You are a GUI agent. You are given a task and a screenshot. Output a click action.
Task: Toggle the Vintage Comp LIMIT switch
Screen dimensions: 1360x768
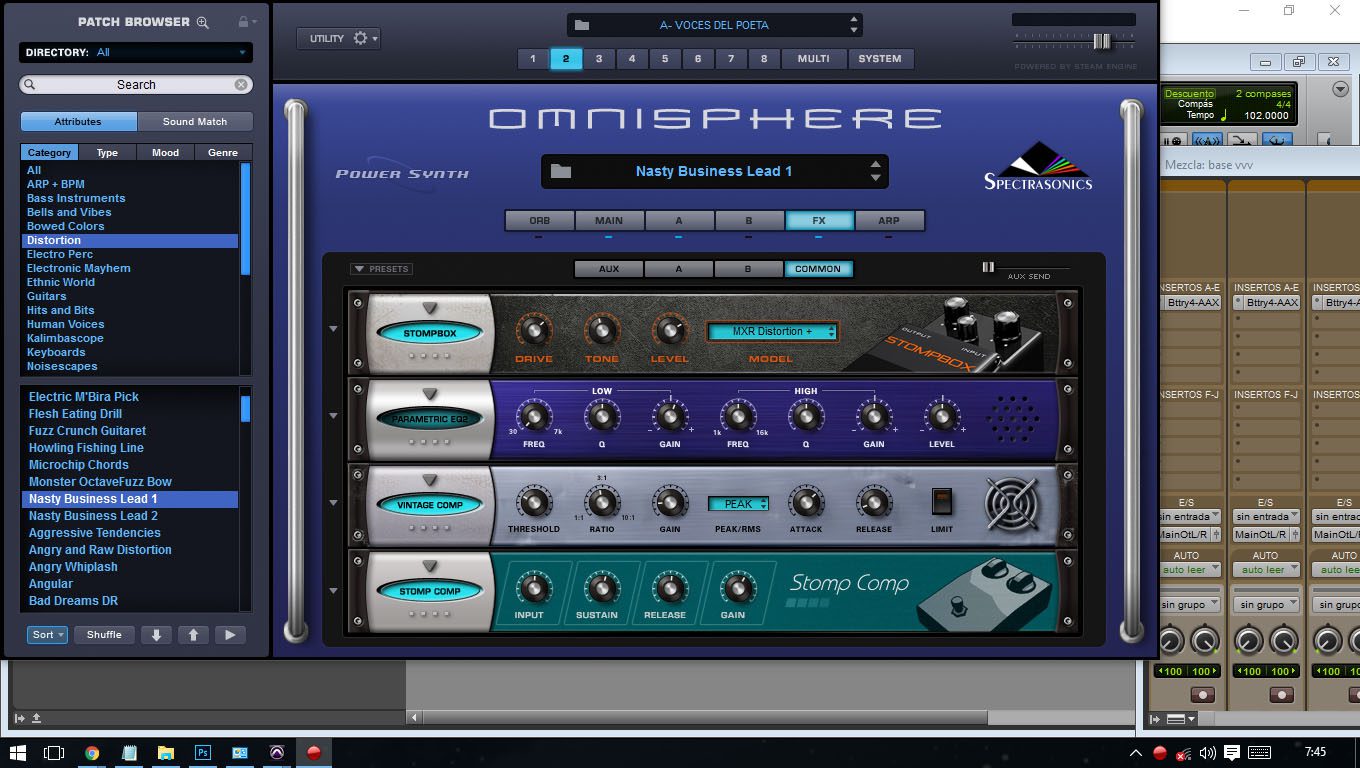click(x=941, y=501)
